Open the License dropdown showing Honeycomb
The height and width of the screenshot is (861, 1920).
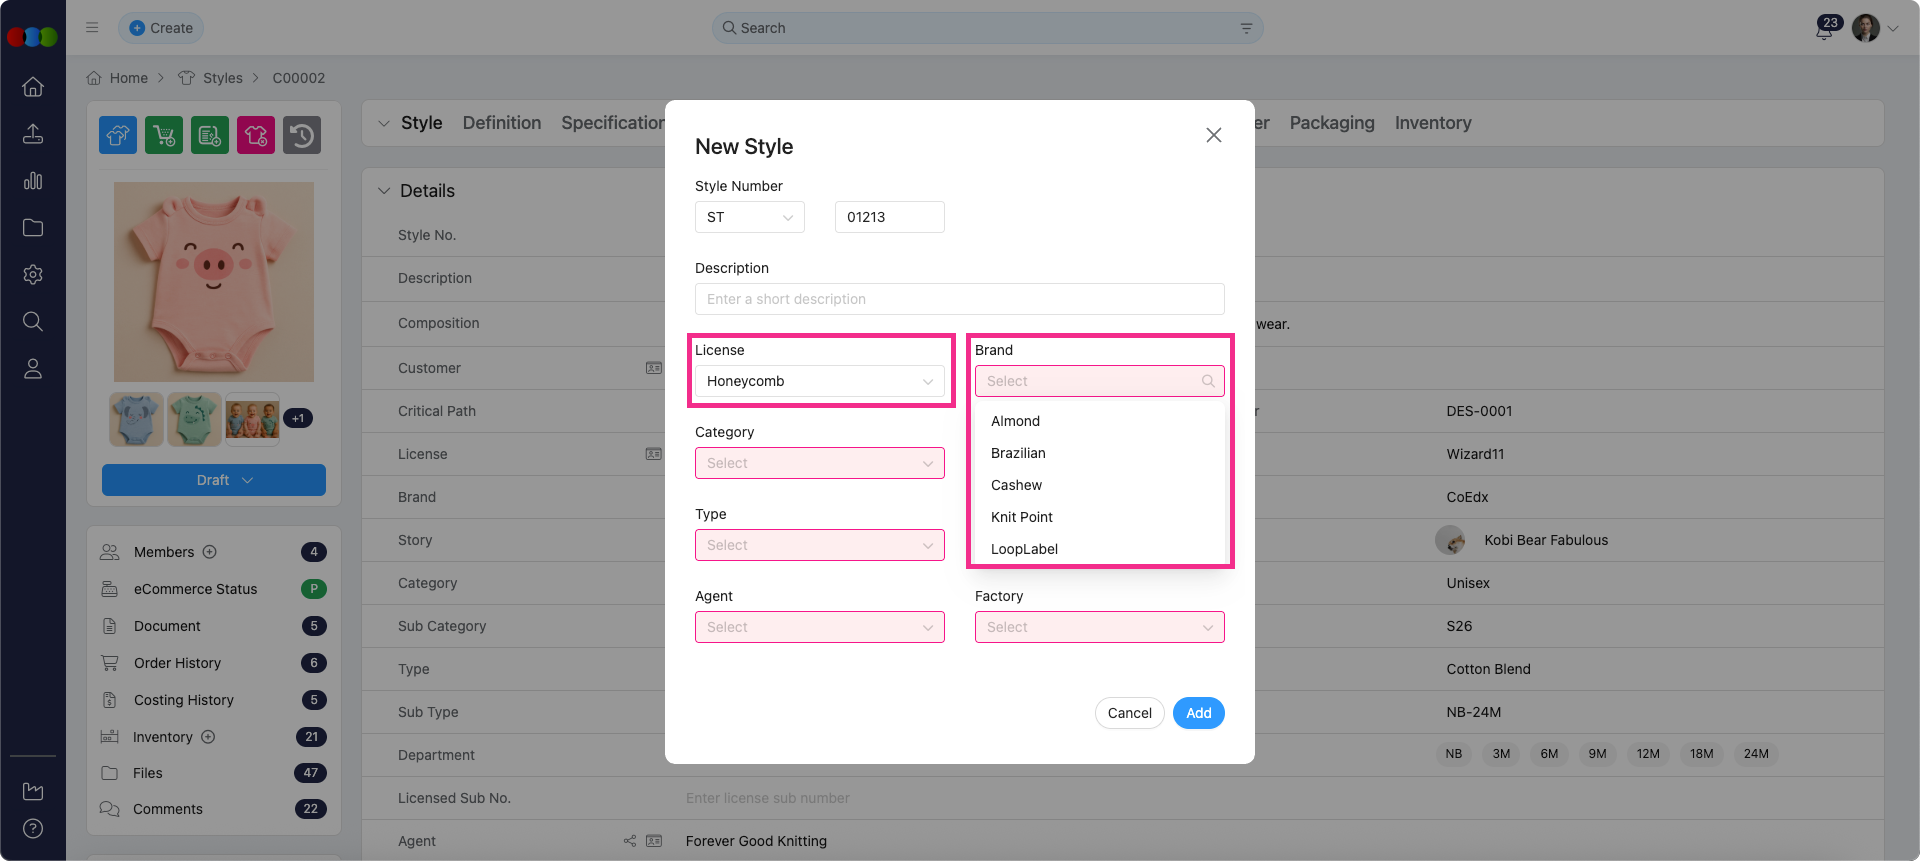[819, 381]
